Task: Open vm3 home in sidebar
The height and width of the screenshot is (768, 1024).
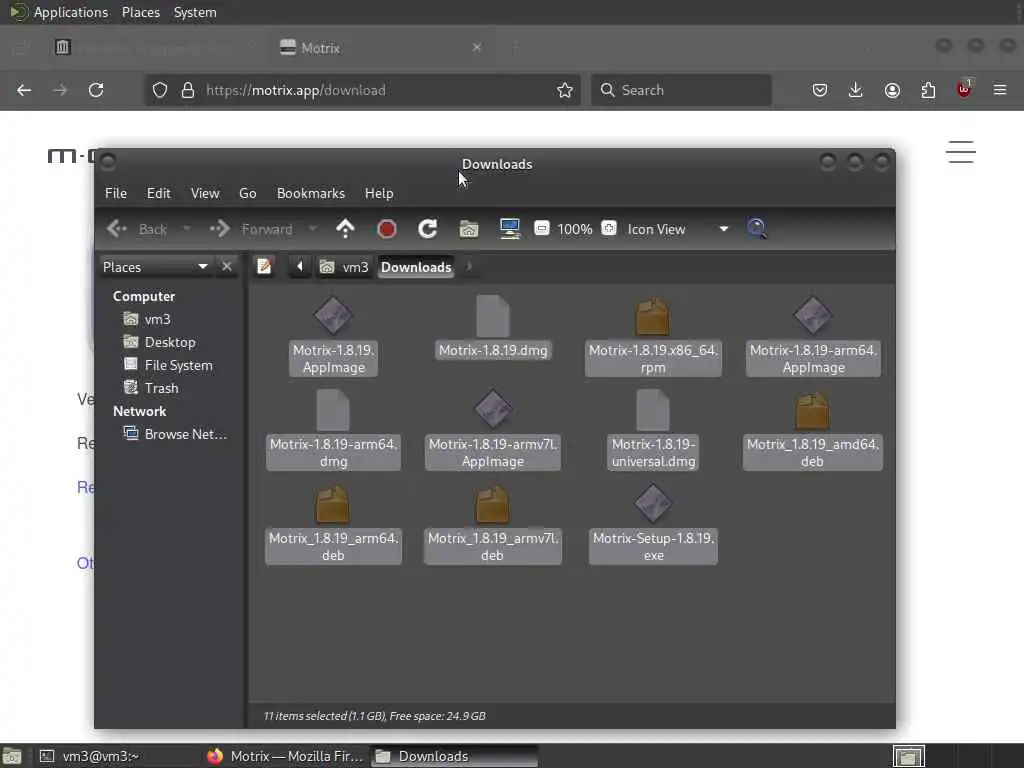Action: point(147,319)
